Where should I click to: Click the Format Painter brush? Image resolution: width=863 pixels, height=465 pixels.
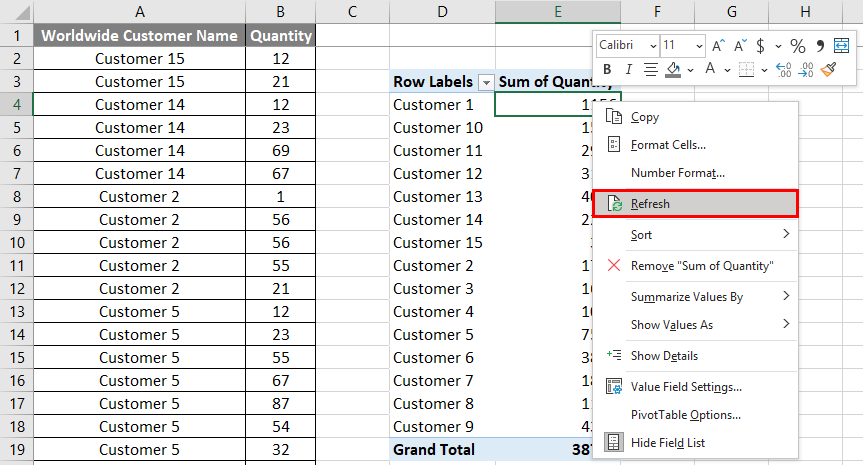pyautogui.click(x=828, y=69)
